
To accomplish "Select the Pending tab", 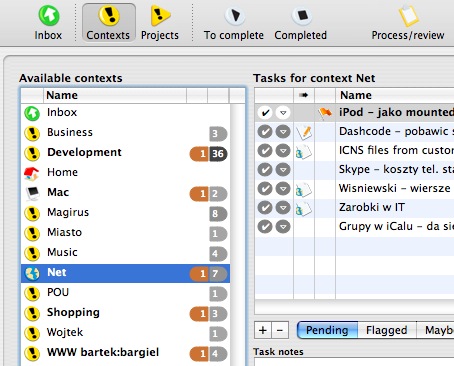I will pos(327,330).
